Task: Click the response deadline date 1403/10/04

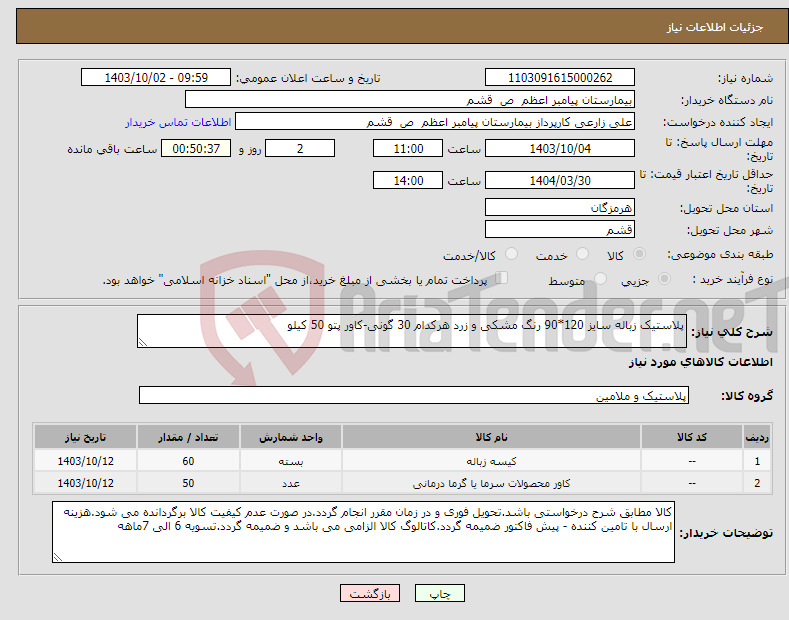Action: tap(560, 148)
